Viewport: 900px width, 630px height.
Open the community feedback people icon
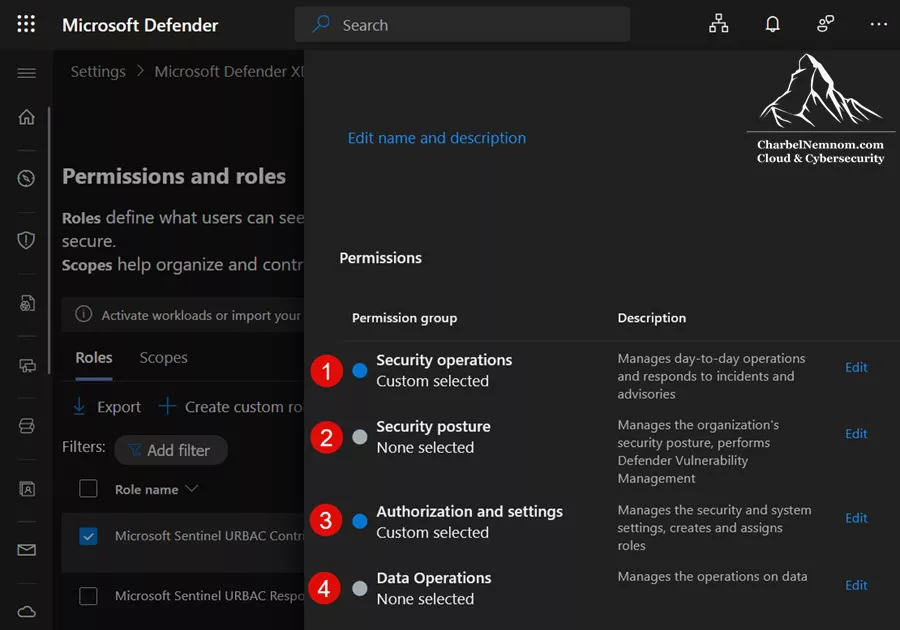(x=825, y=24)
